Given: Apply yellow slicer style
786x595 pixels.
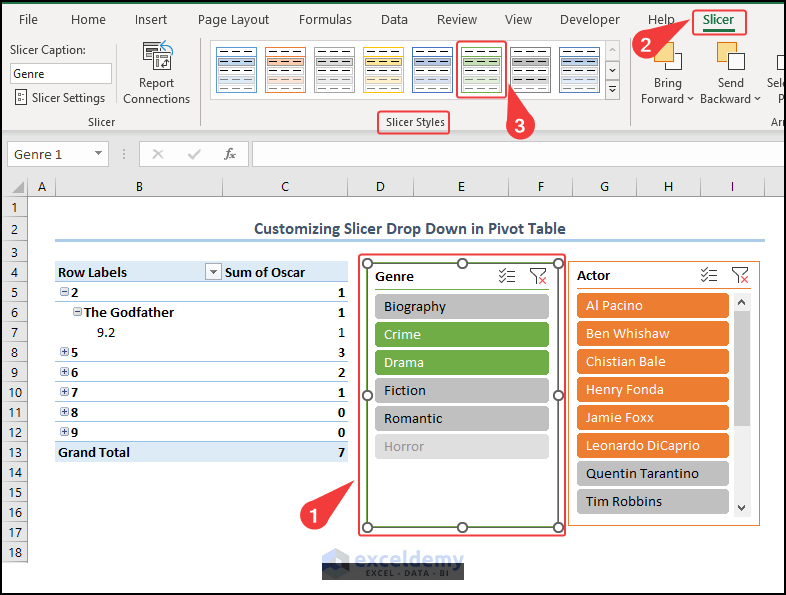Looking at the screenshot, I should (383, 70).
